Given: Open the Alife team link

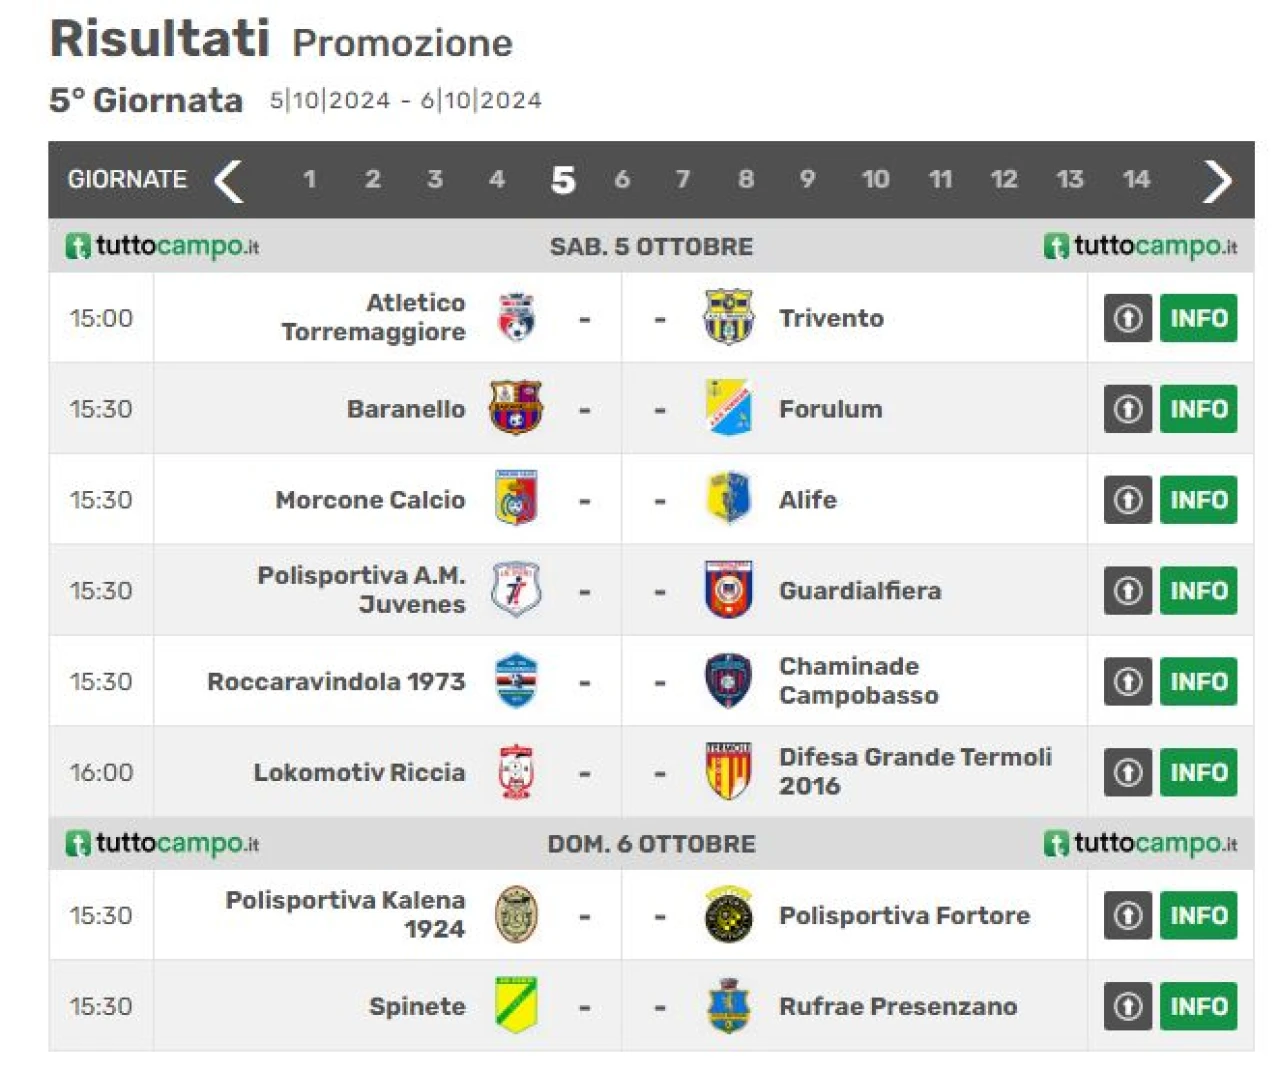Looking at the screenshot, I should (x=808, y=500).
